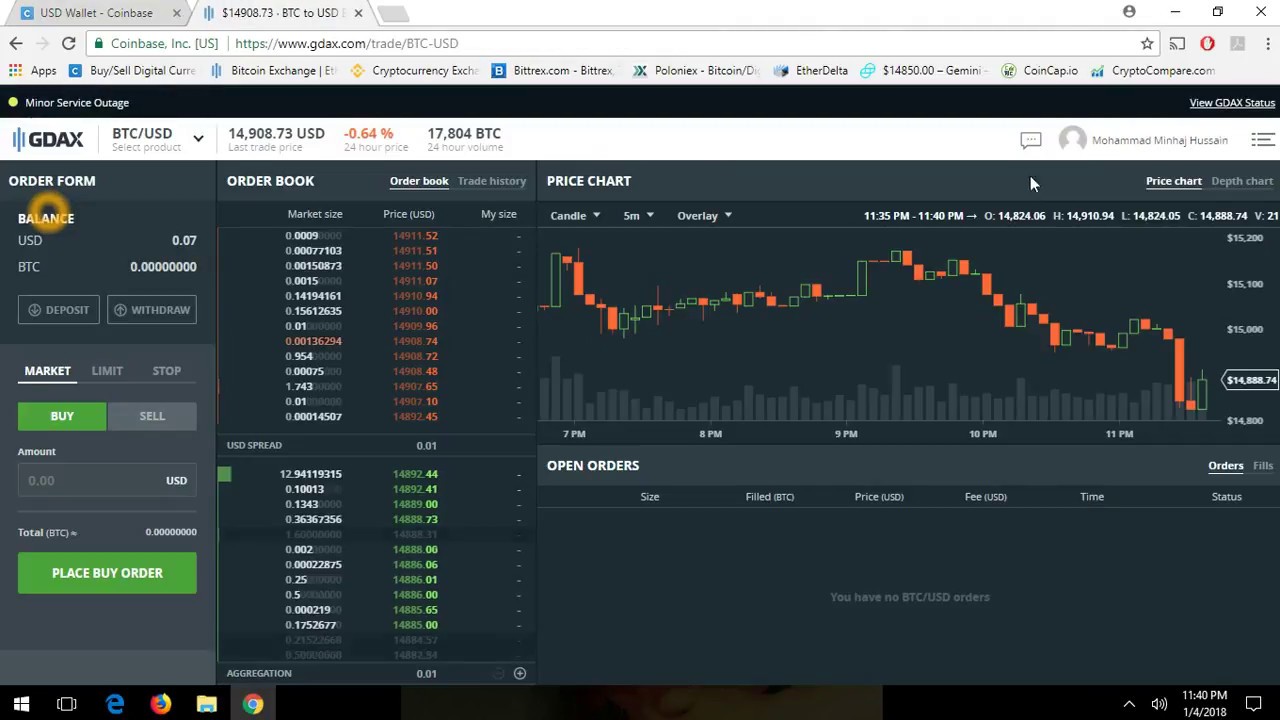Screen dimensions: 1280x720
Task: Select BUY order side
Action: 62,416
